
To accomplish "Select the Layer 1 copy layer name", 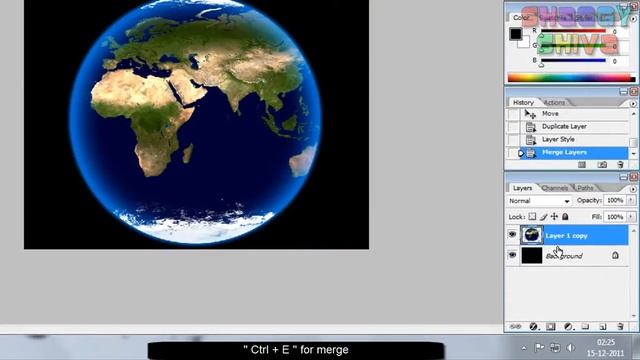I will [x=566, y=236].
